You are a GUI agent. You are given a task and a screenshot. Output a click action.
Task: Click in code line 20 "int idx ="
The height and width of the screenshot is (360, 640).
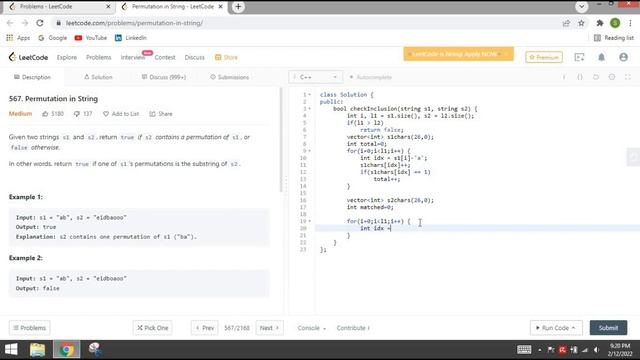376,228
